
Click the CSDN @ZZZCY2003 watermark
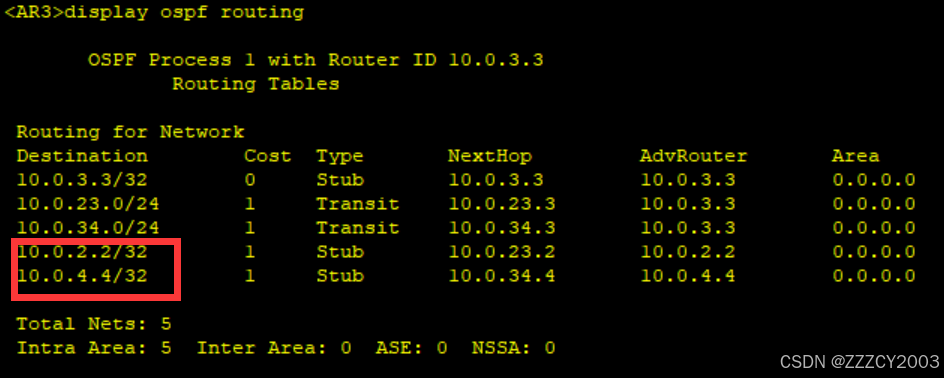coord(860,362)
